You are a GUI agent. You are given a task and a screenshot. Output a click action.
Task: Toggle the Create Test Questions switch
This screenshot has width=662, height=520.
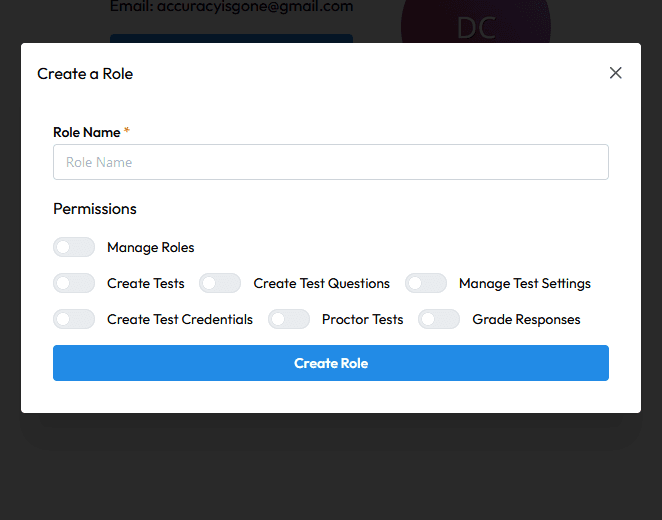pyautogui.click(x=220, y=283)
